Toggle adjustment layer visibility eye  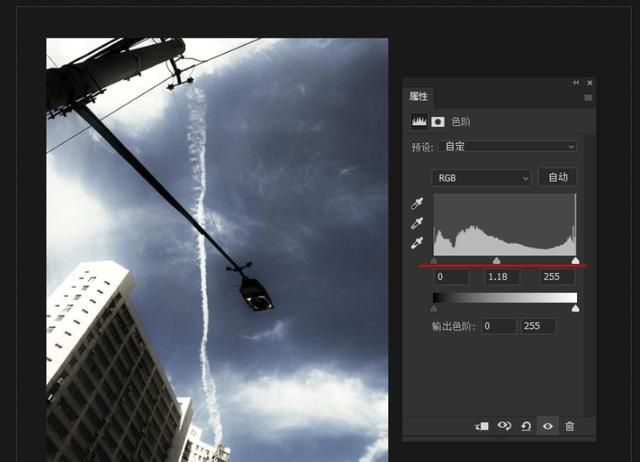pyautogui.click(x=548, y=426)
